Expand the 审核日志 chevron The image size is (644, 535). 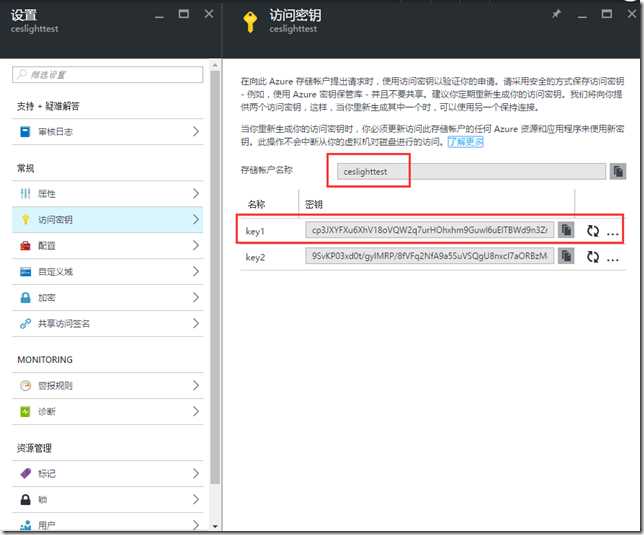coord(196,131)
